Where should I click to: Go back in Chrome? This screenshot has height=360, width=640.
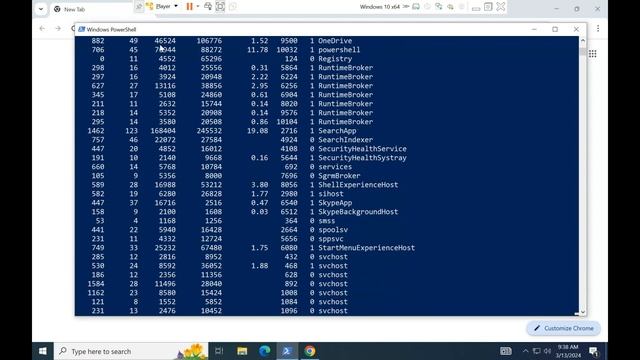tap(42, 29)
